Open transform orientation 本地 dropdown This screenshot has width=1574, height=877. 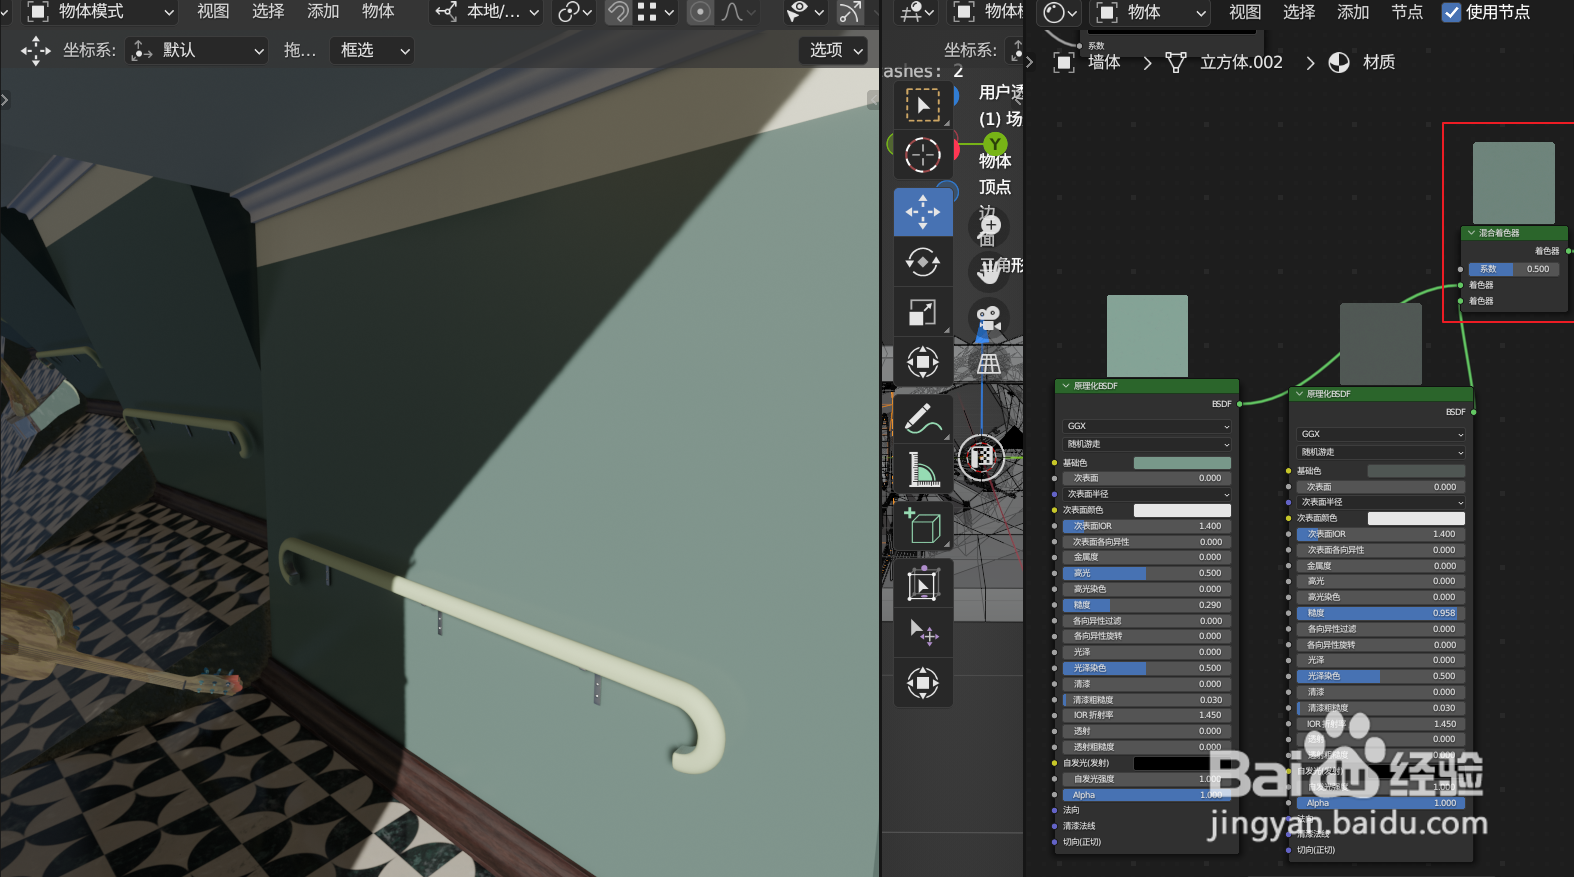click(x=488, y=12)
